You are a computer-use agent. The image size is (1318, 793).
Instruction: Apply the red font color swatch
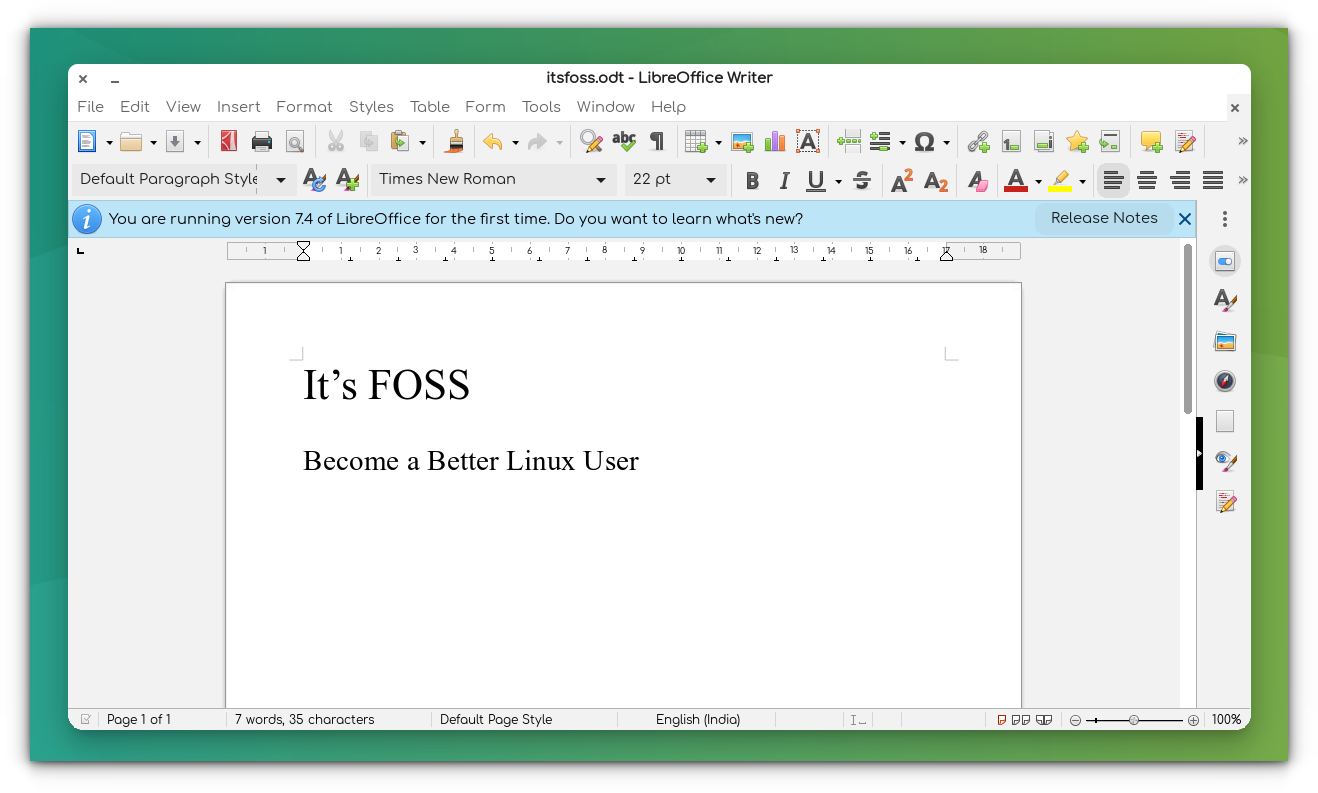pos(1016,181)
